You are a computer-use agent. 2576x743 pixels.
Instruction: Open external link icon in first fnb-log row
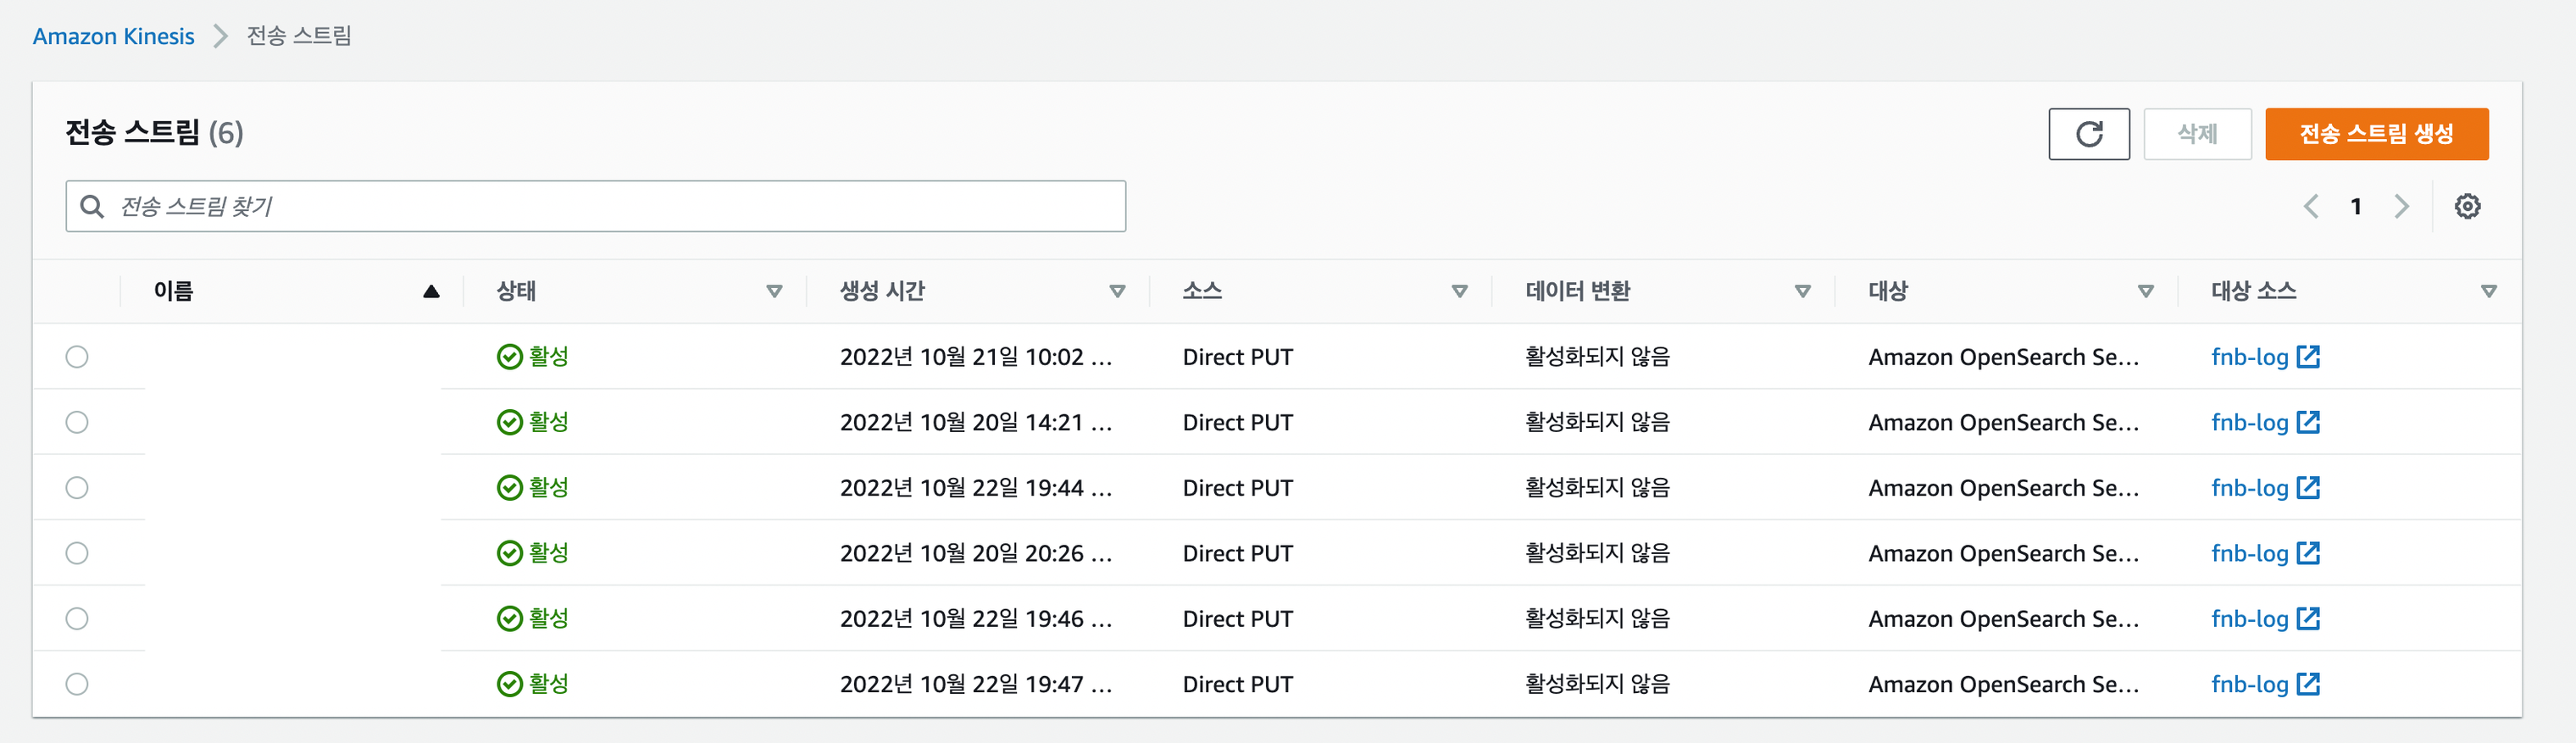(x=2308, y=356)
